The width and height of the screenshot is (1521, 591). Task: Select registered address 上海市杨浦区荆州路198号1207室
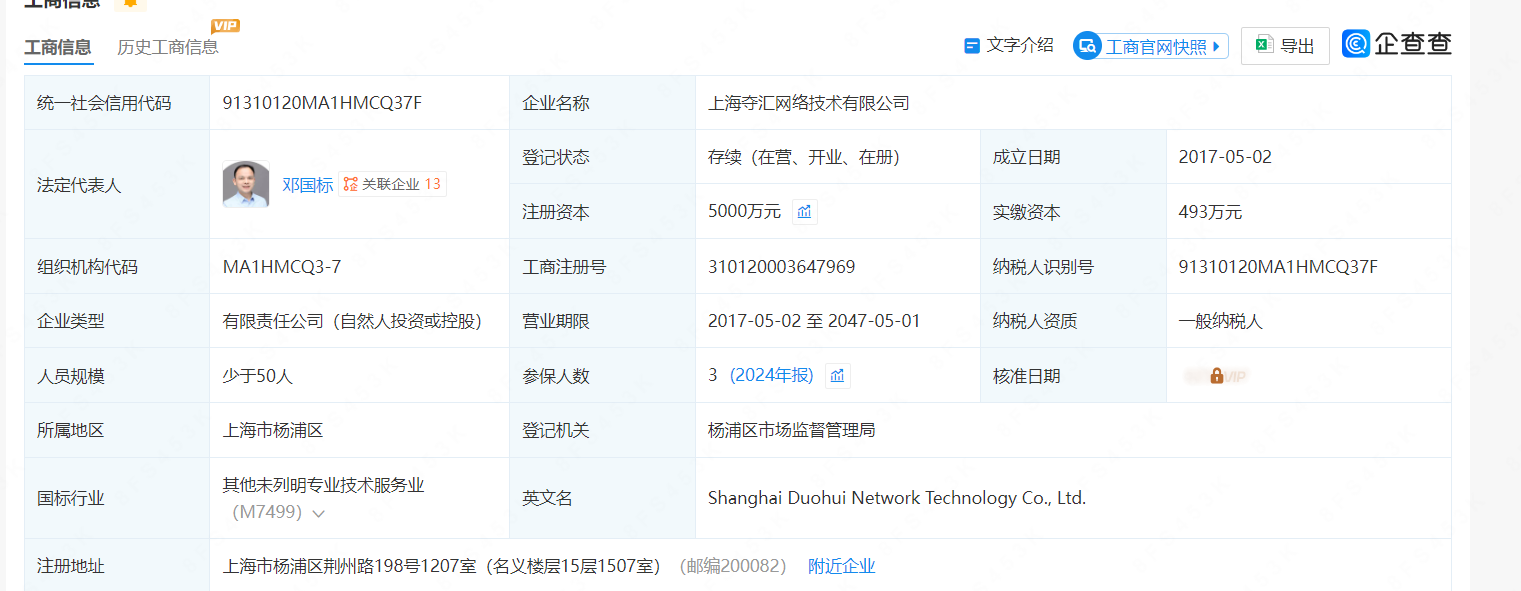click(x=348, y=566)
